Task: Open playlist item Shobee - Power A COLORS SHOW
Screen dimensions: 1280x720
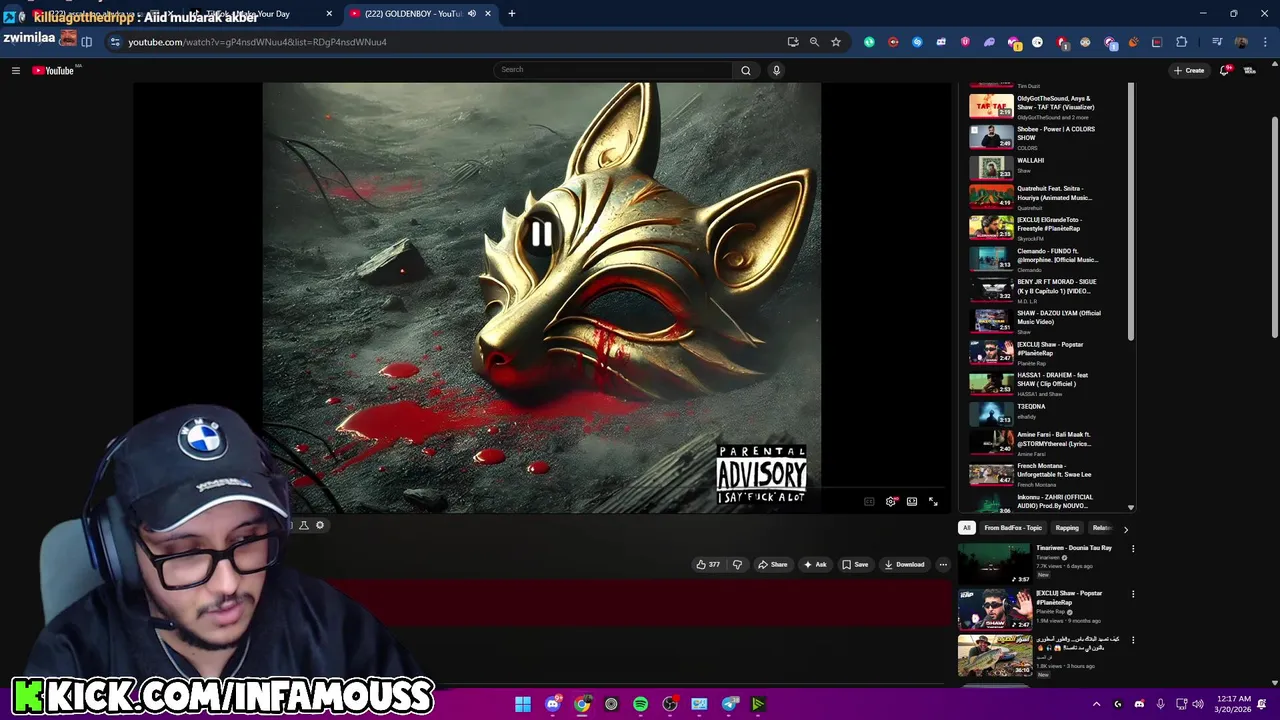Action: tap(1045, 137)
